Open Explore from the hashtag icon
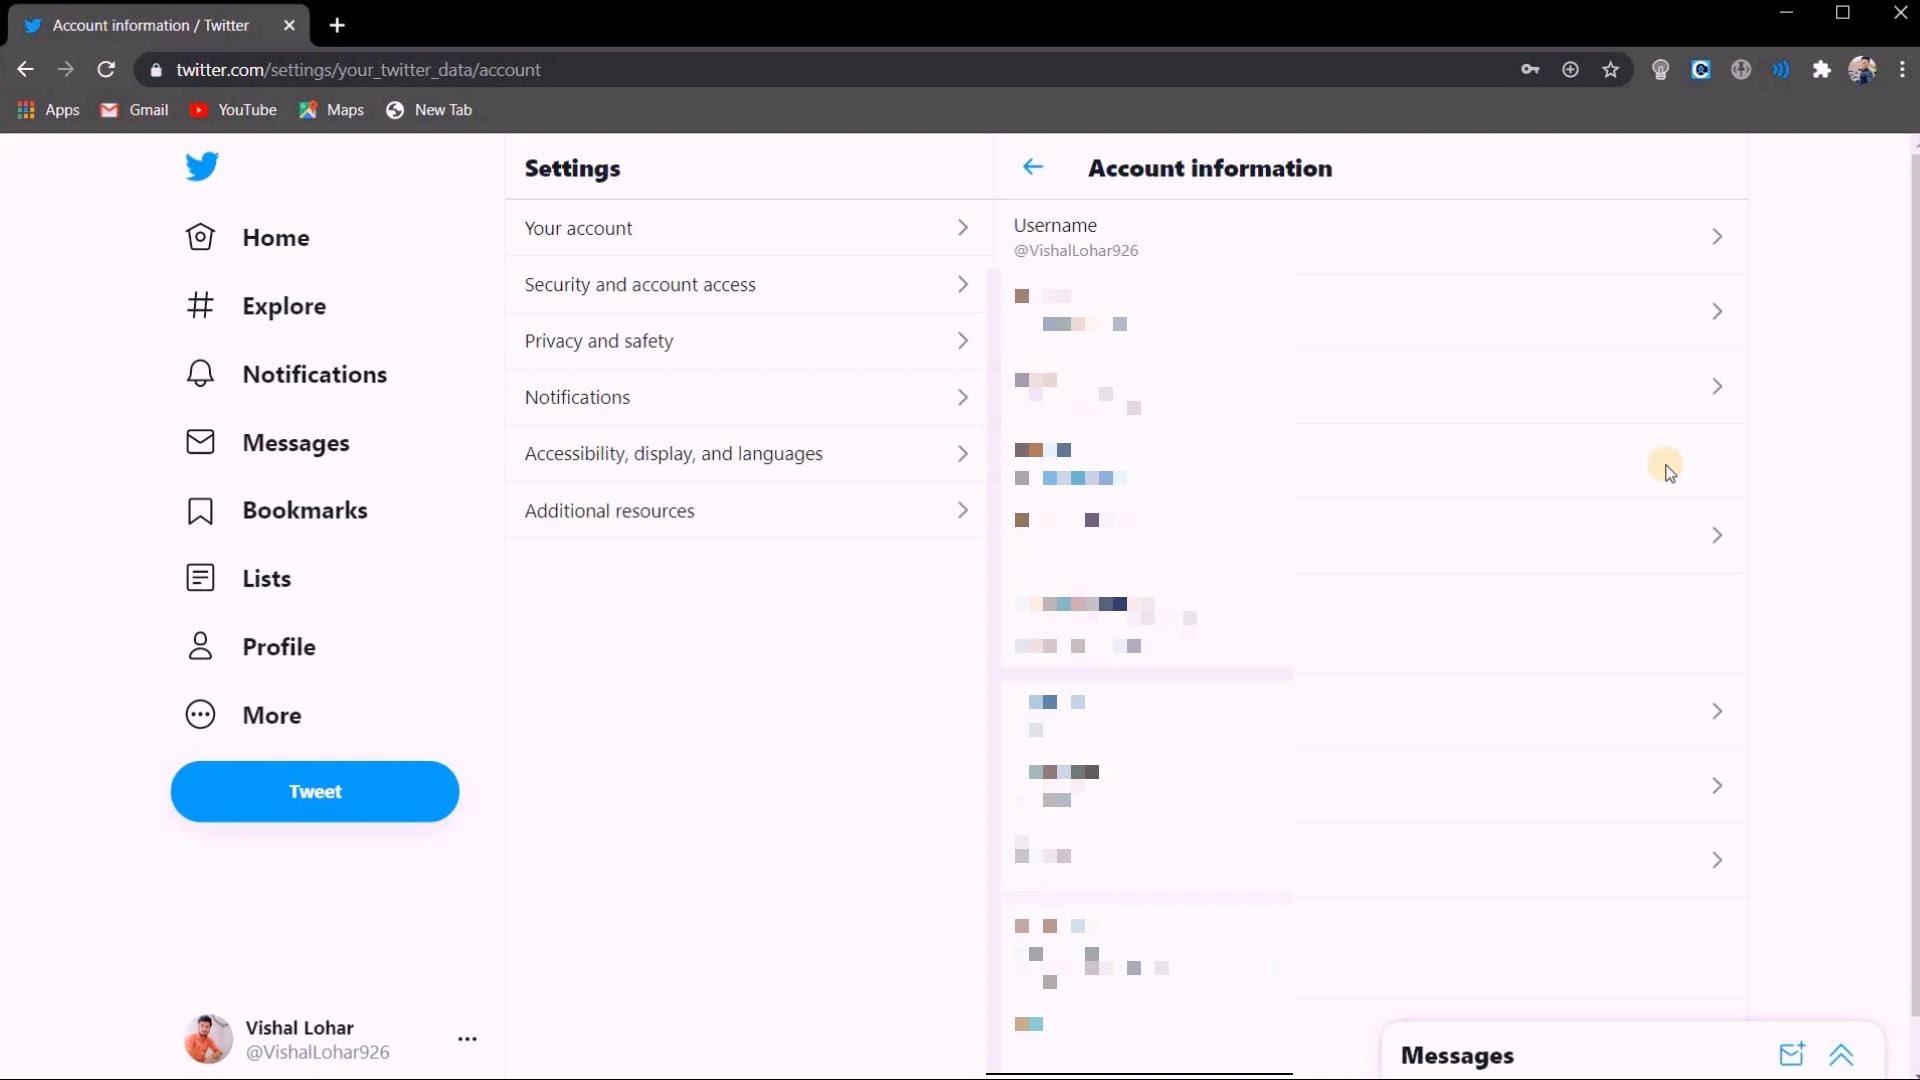The height and width of the screenshot is (1080, 1920). pos(200,305)
